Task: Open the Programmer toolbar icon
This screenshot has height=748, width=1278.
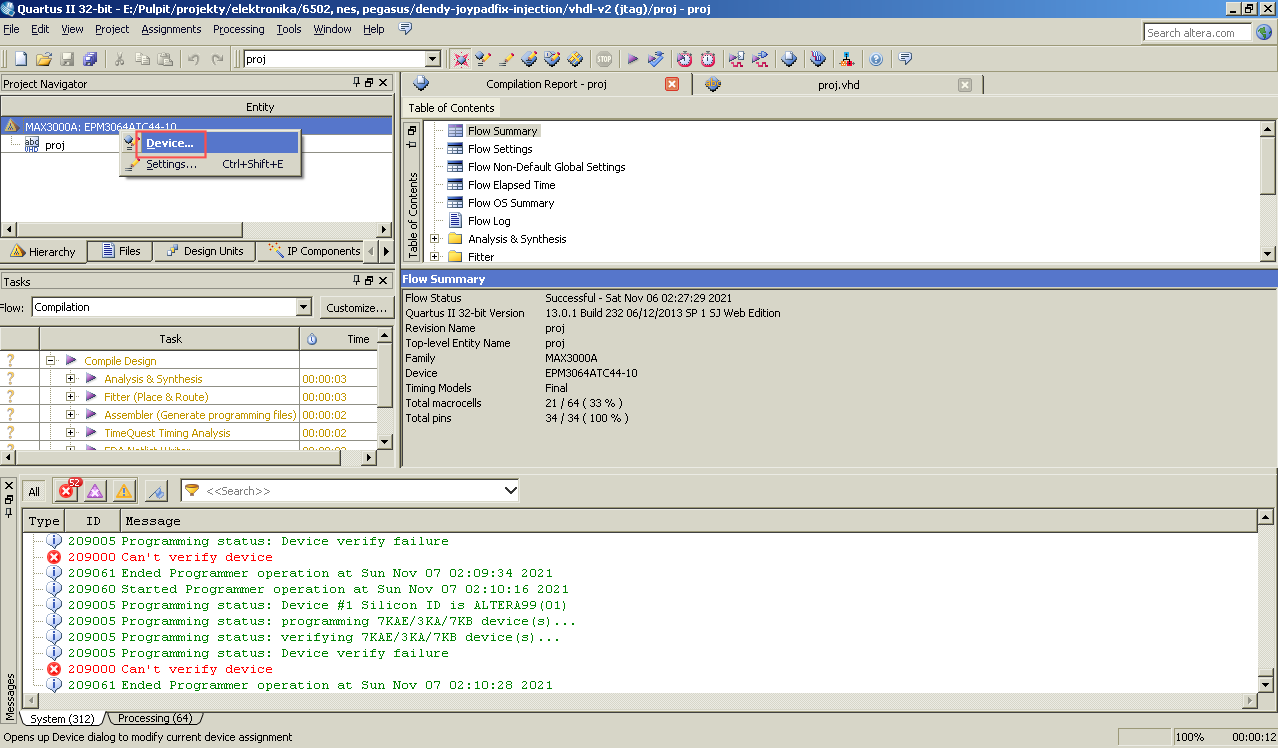Action: (819, 59)
